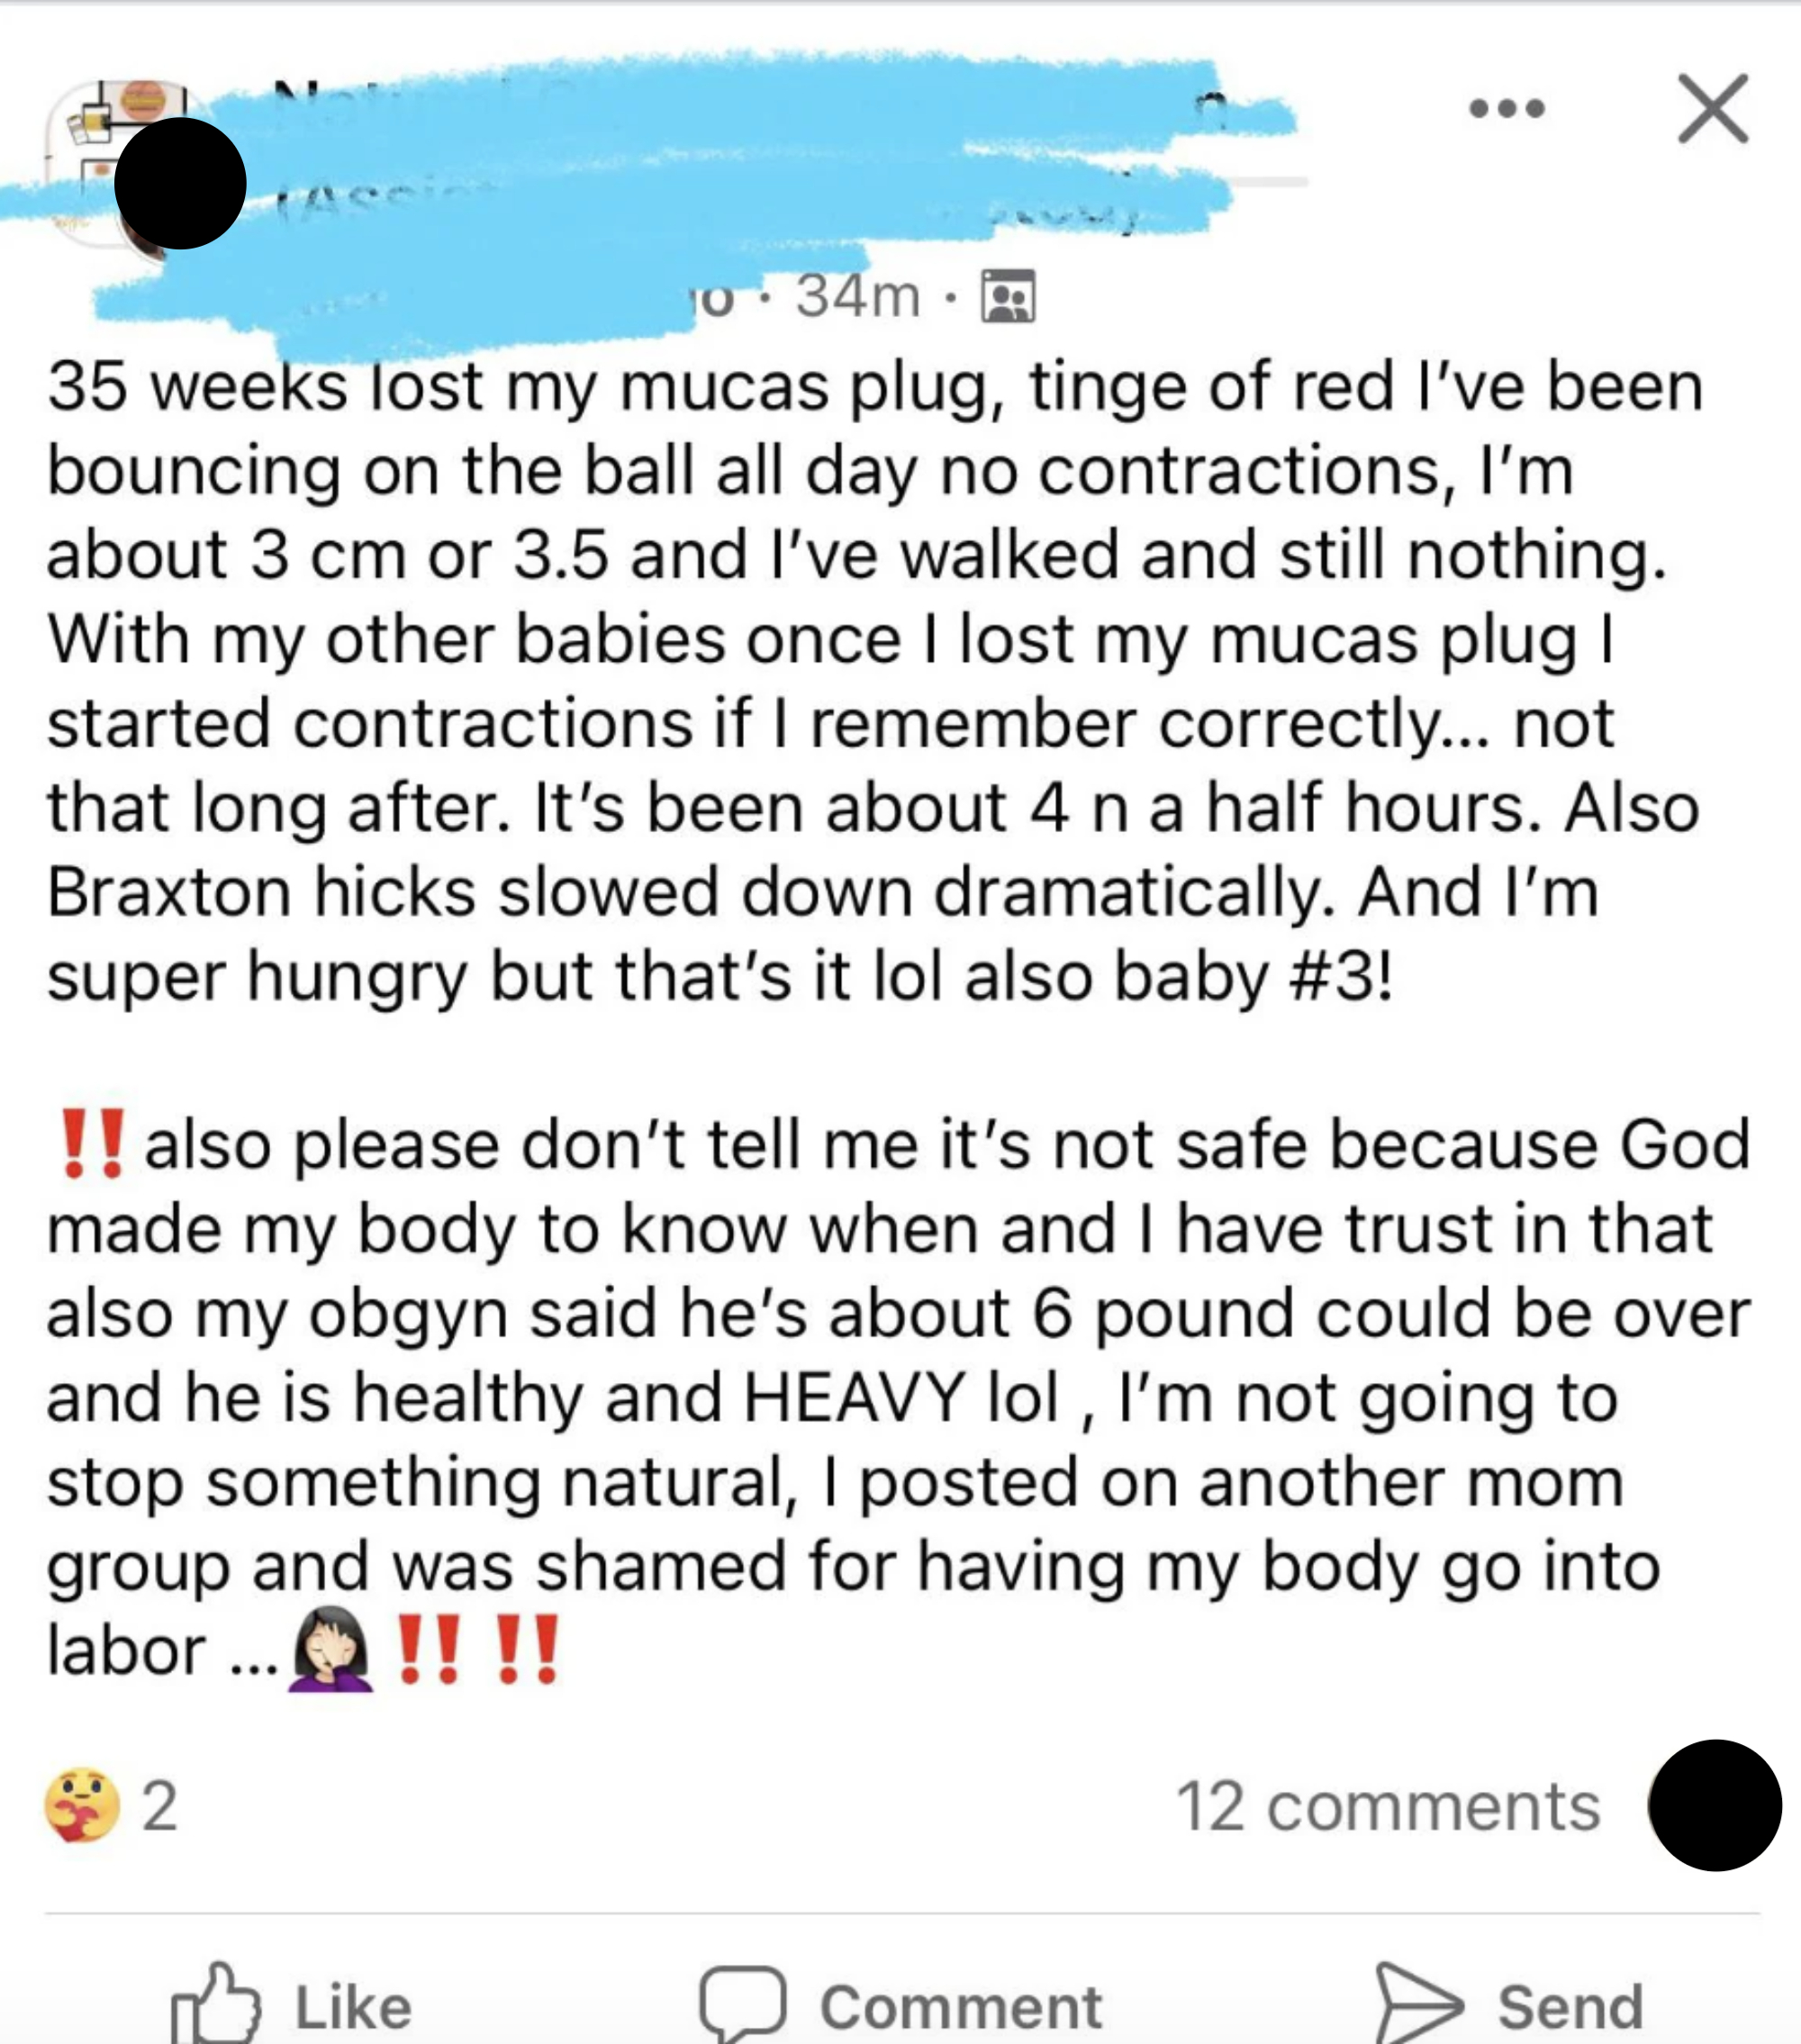Open the poster's round profile picture
Screen dimensions: 1801x2044
(x=180, y=183)
